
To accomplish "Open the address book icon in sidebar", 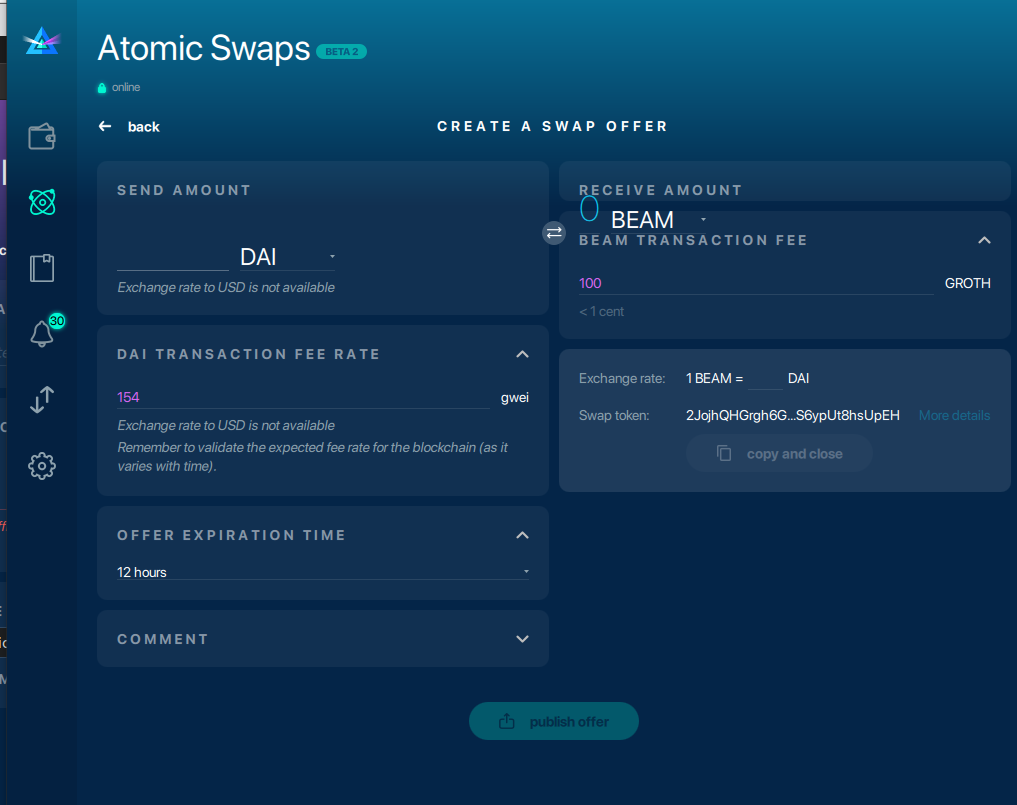I will point(41,267).
